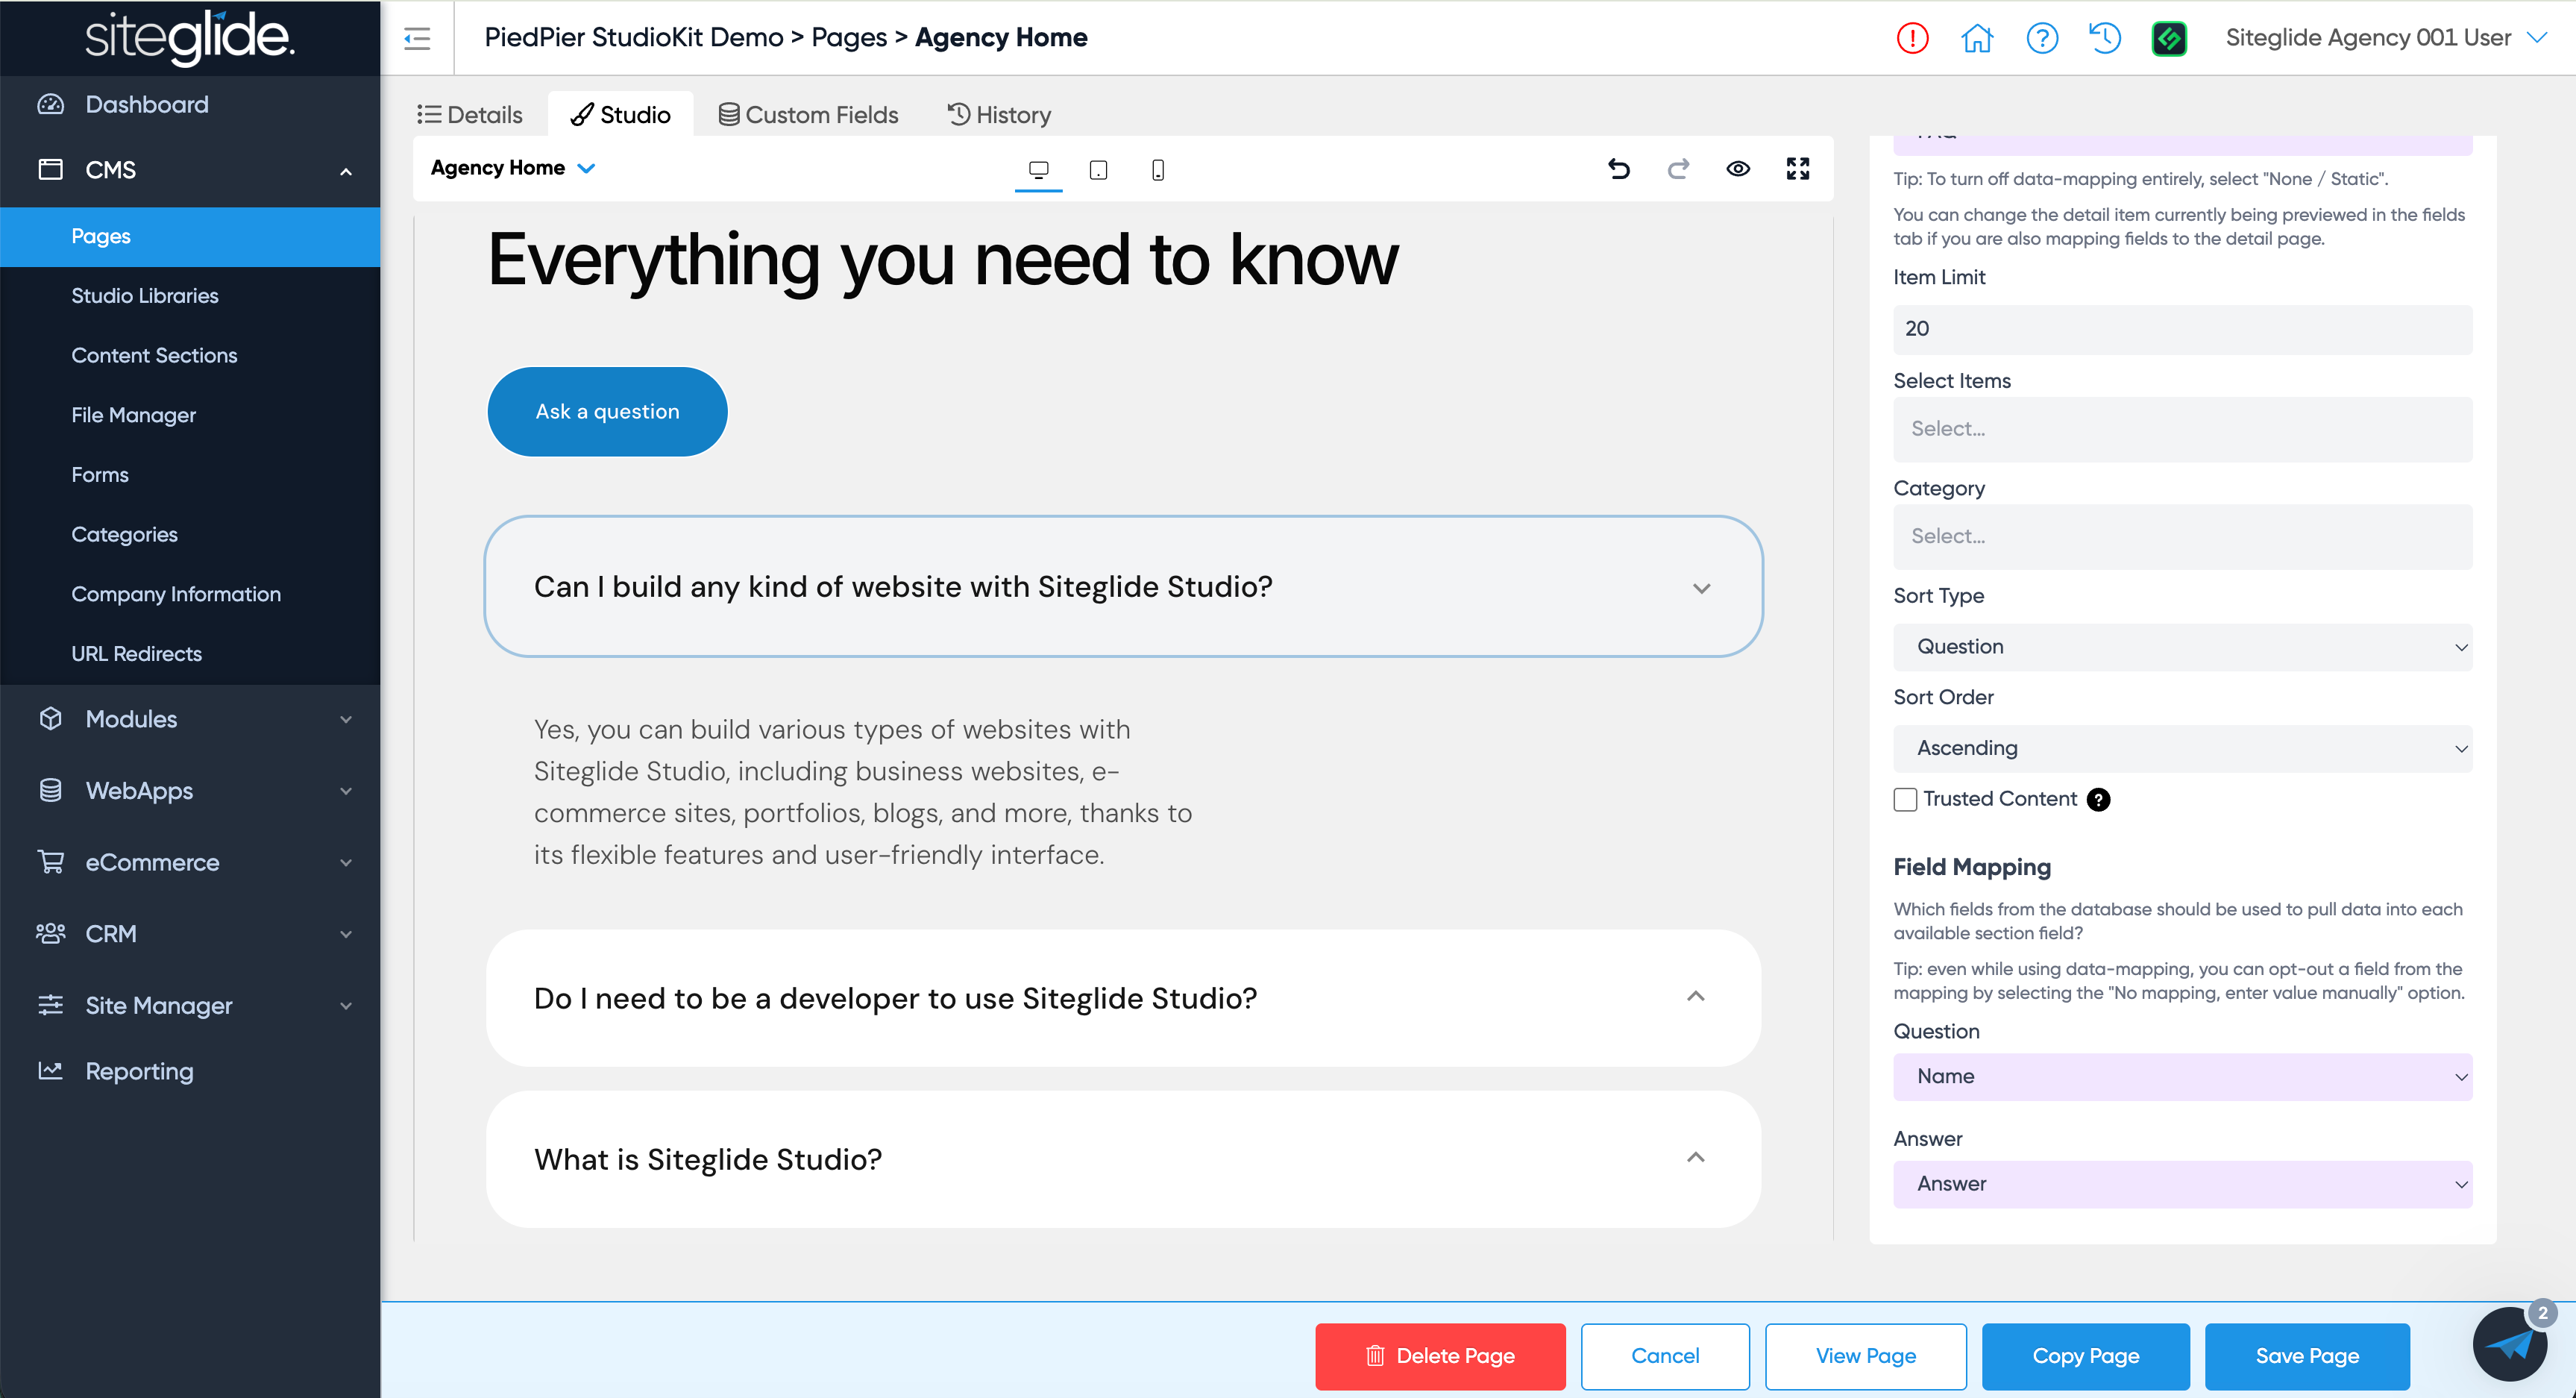
Task: Click the Delete Page button
Action: tap(1440, 1356)
